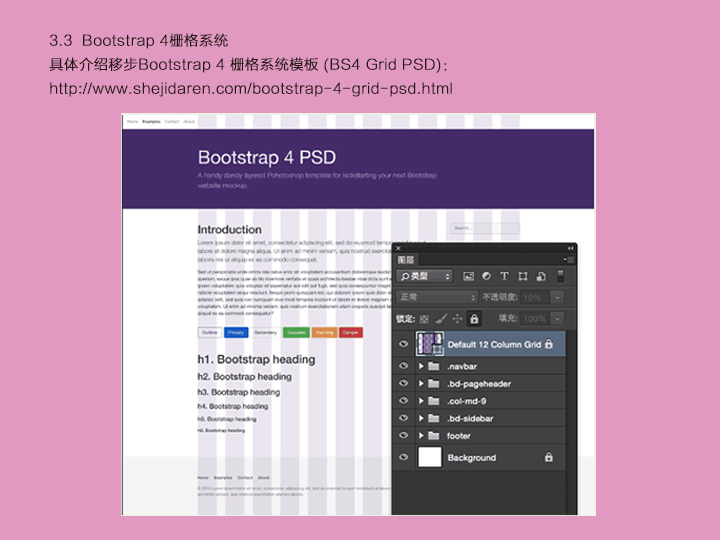Select the 图层 panel tab

click(406, 260)
